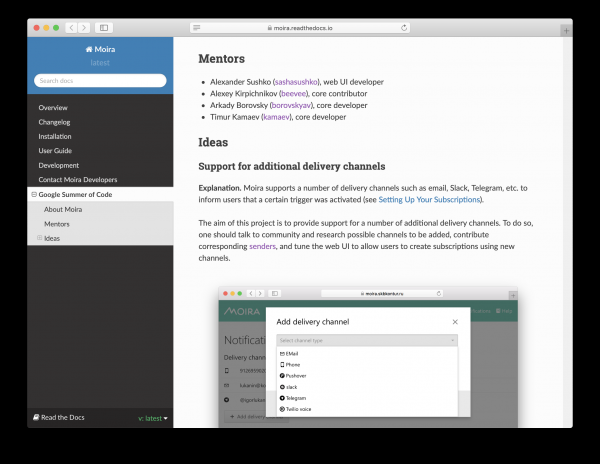Toggle the Safari sidebar button
This screenshot has height=464, width=600.
coord(104,28)
